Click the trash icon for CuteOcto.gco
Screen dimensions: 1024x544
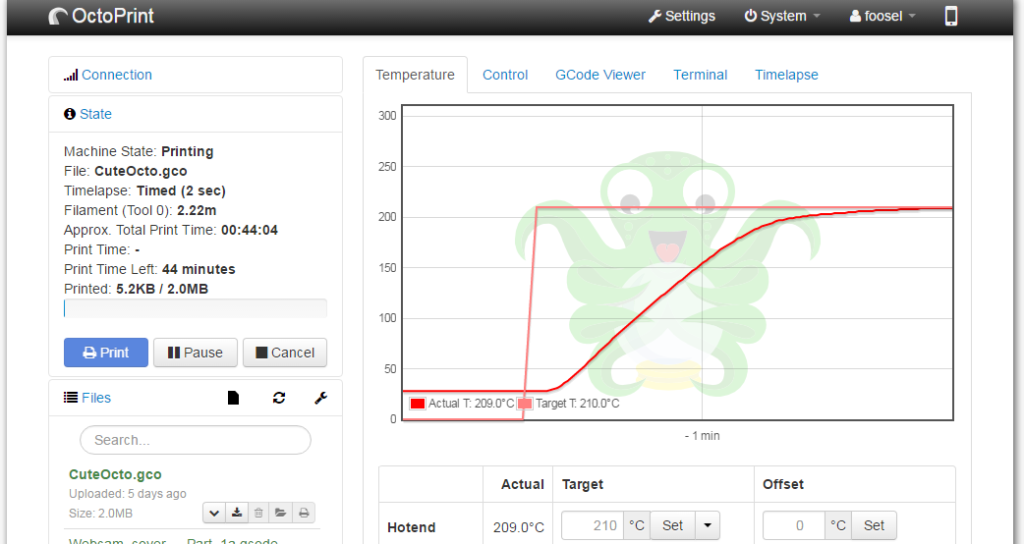click(259, 513)
